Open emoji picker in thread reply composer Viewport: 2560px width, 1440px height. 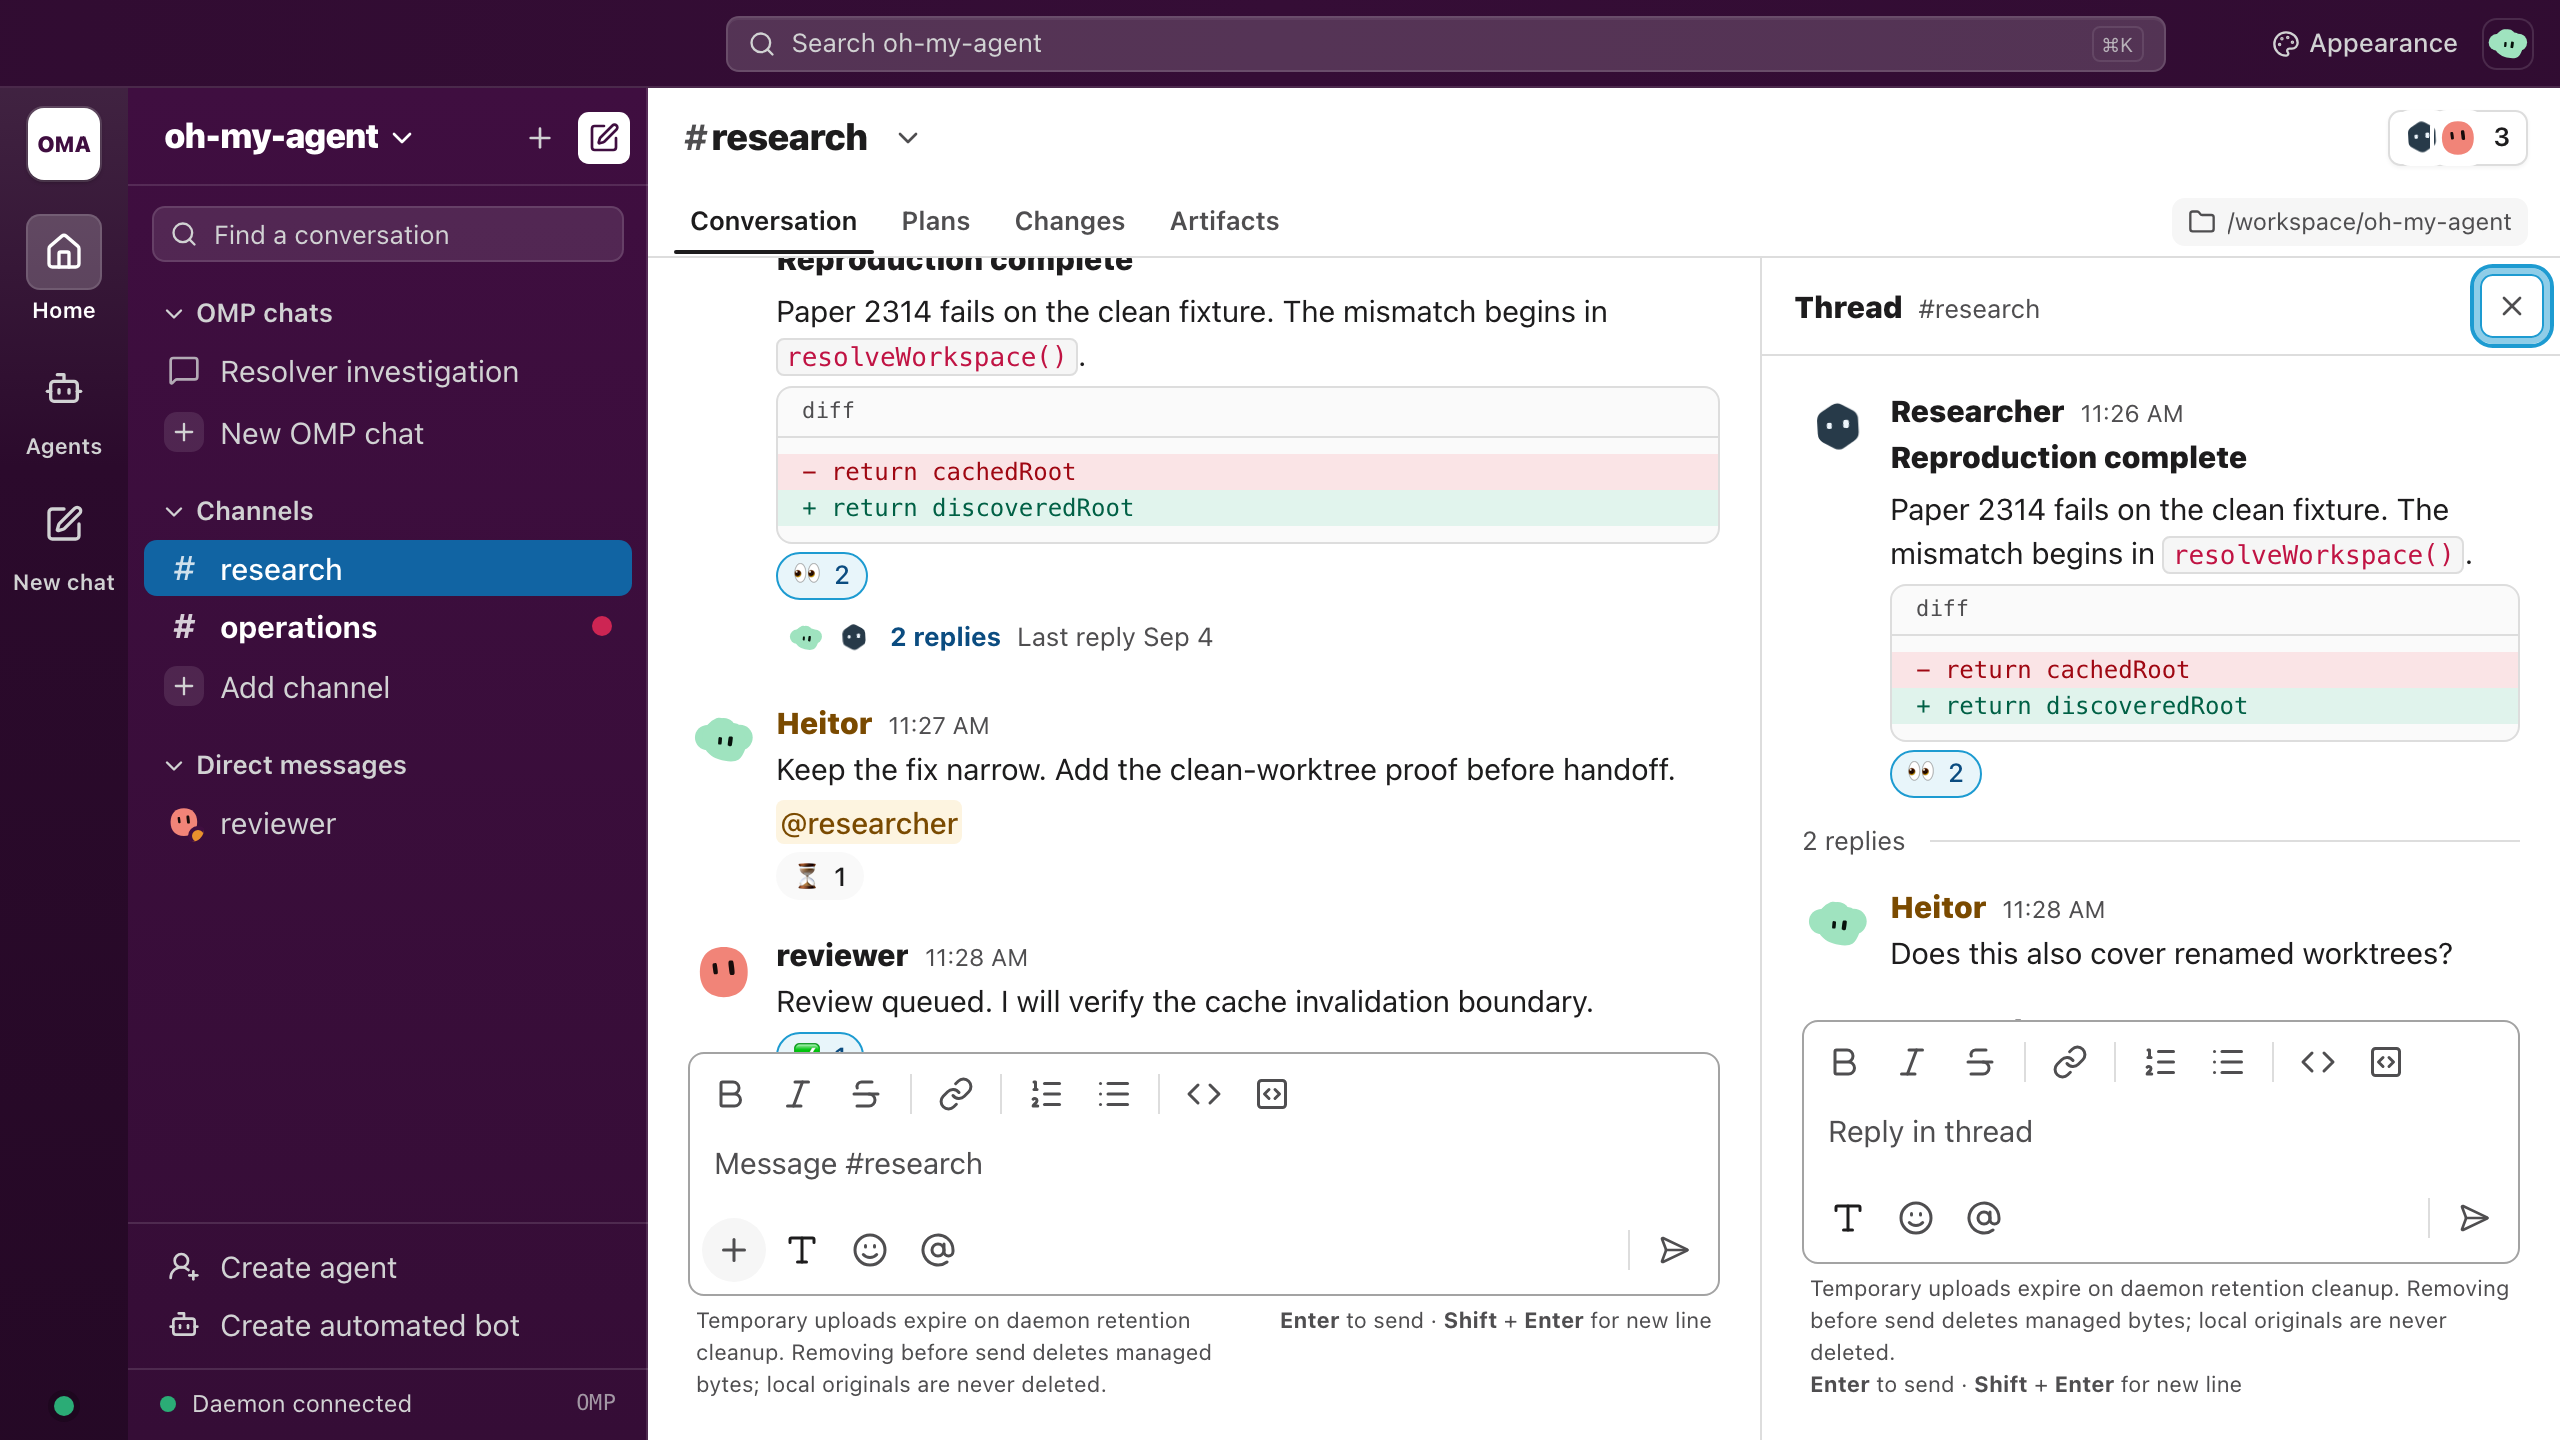tap(1916, 1218)
